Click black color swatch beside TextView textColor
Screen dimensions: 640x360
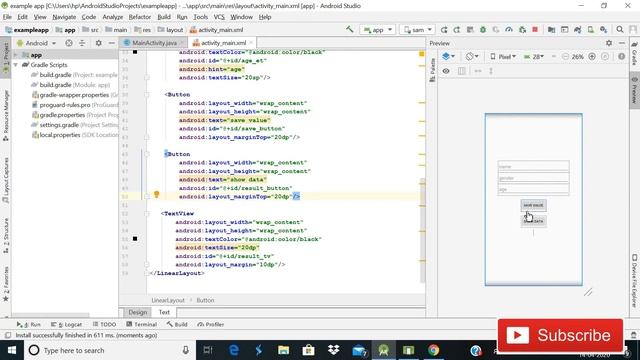point(135,239)
